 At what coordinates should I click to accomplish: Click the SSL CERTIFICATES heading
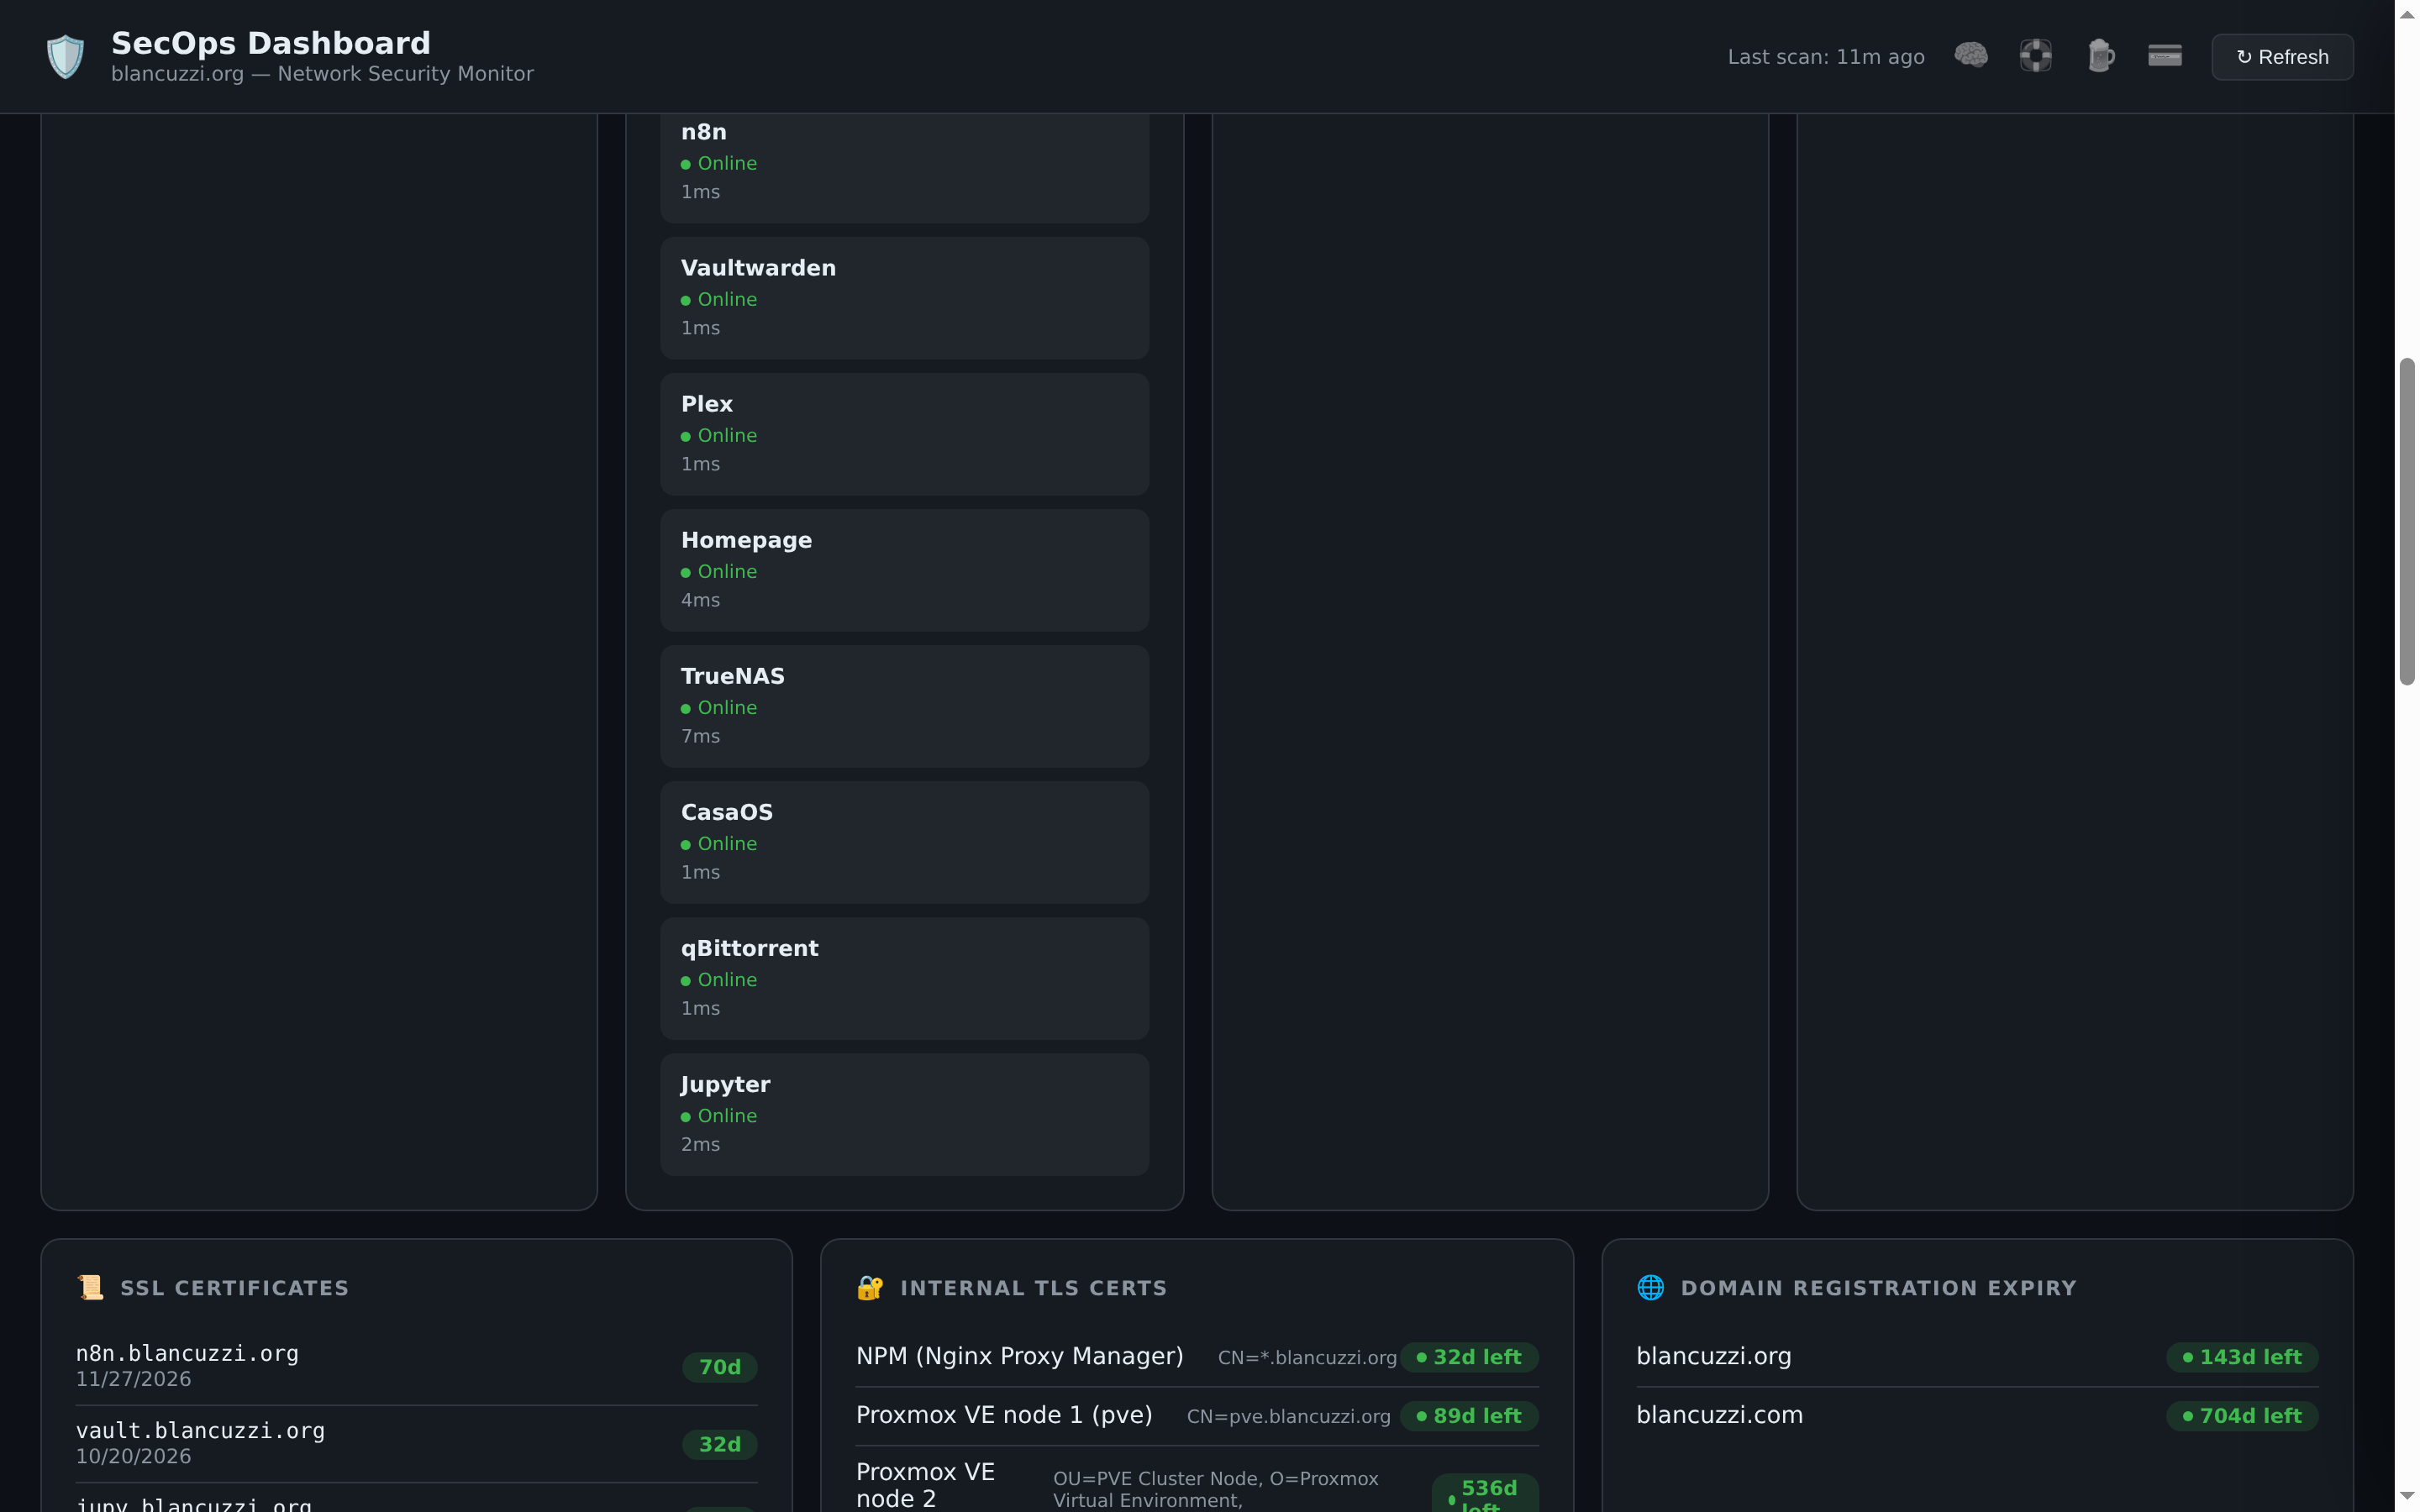tap(235, 1288)
